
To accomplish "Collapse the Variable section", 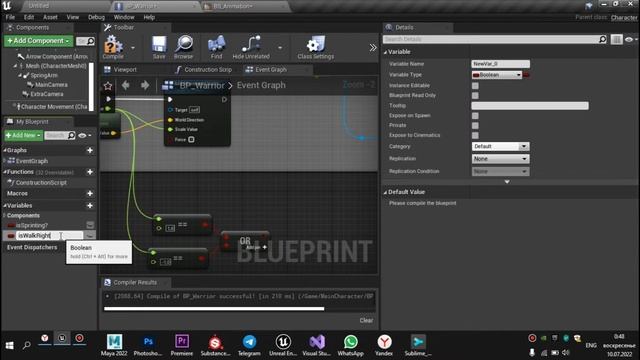I will pyautogui.click(x=385, y=52).
